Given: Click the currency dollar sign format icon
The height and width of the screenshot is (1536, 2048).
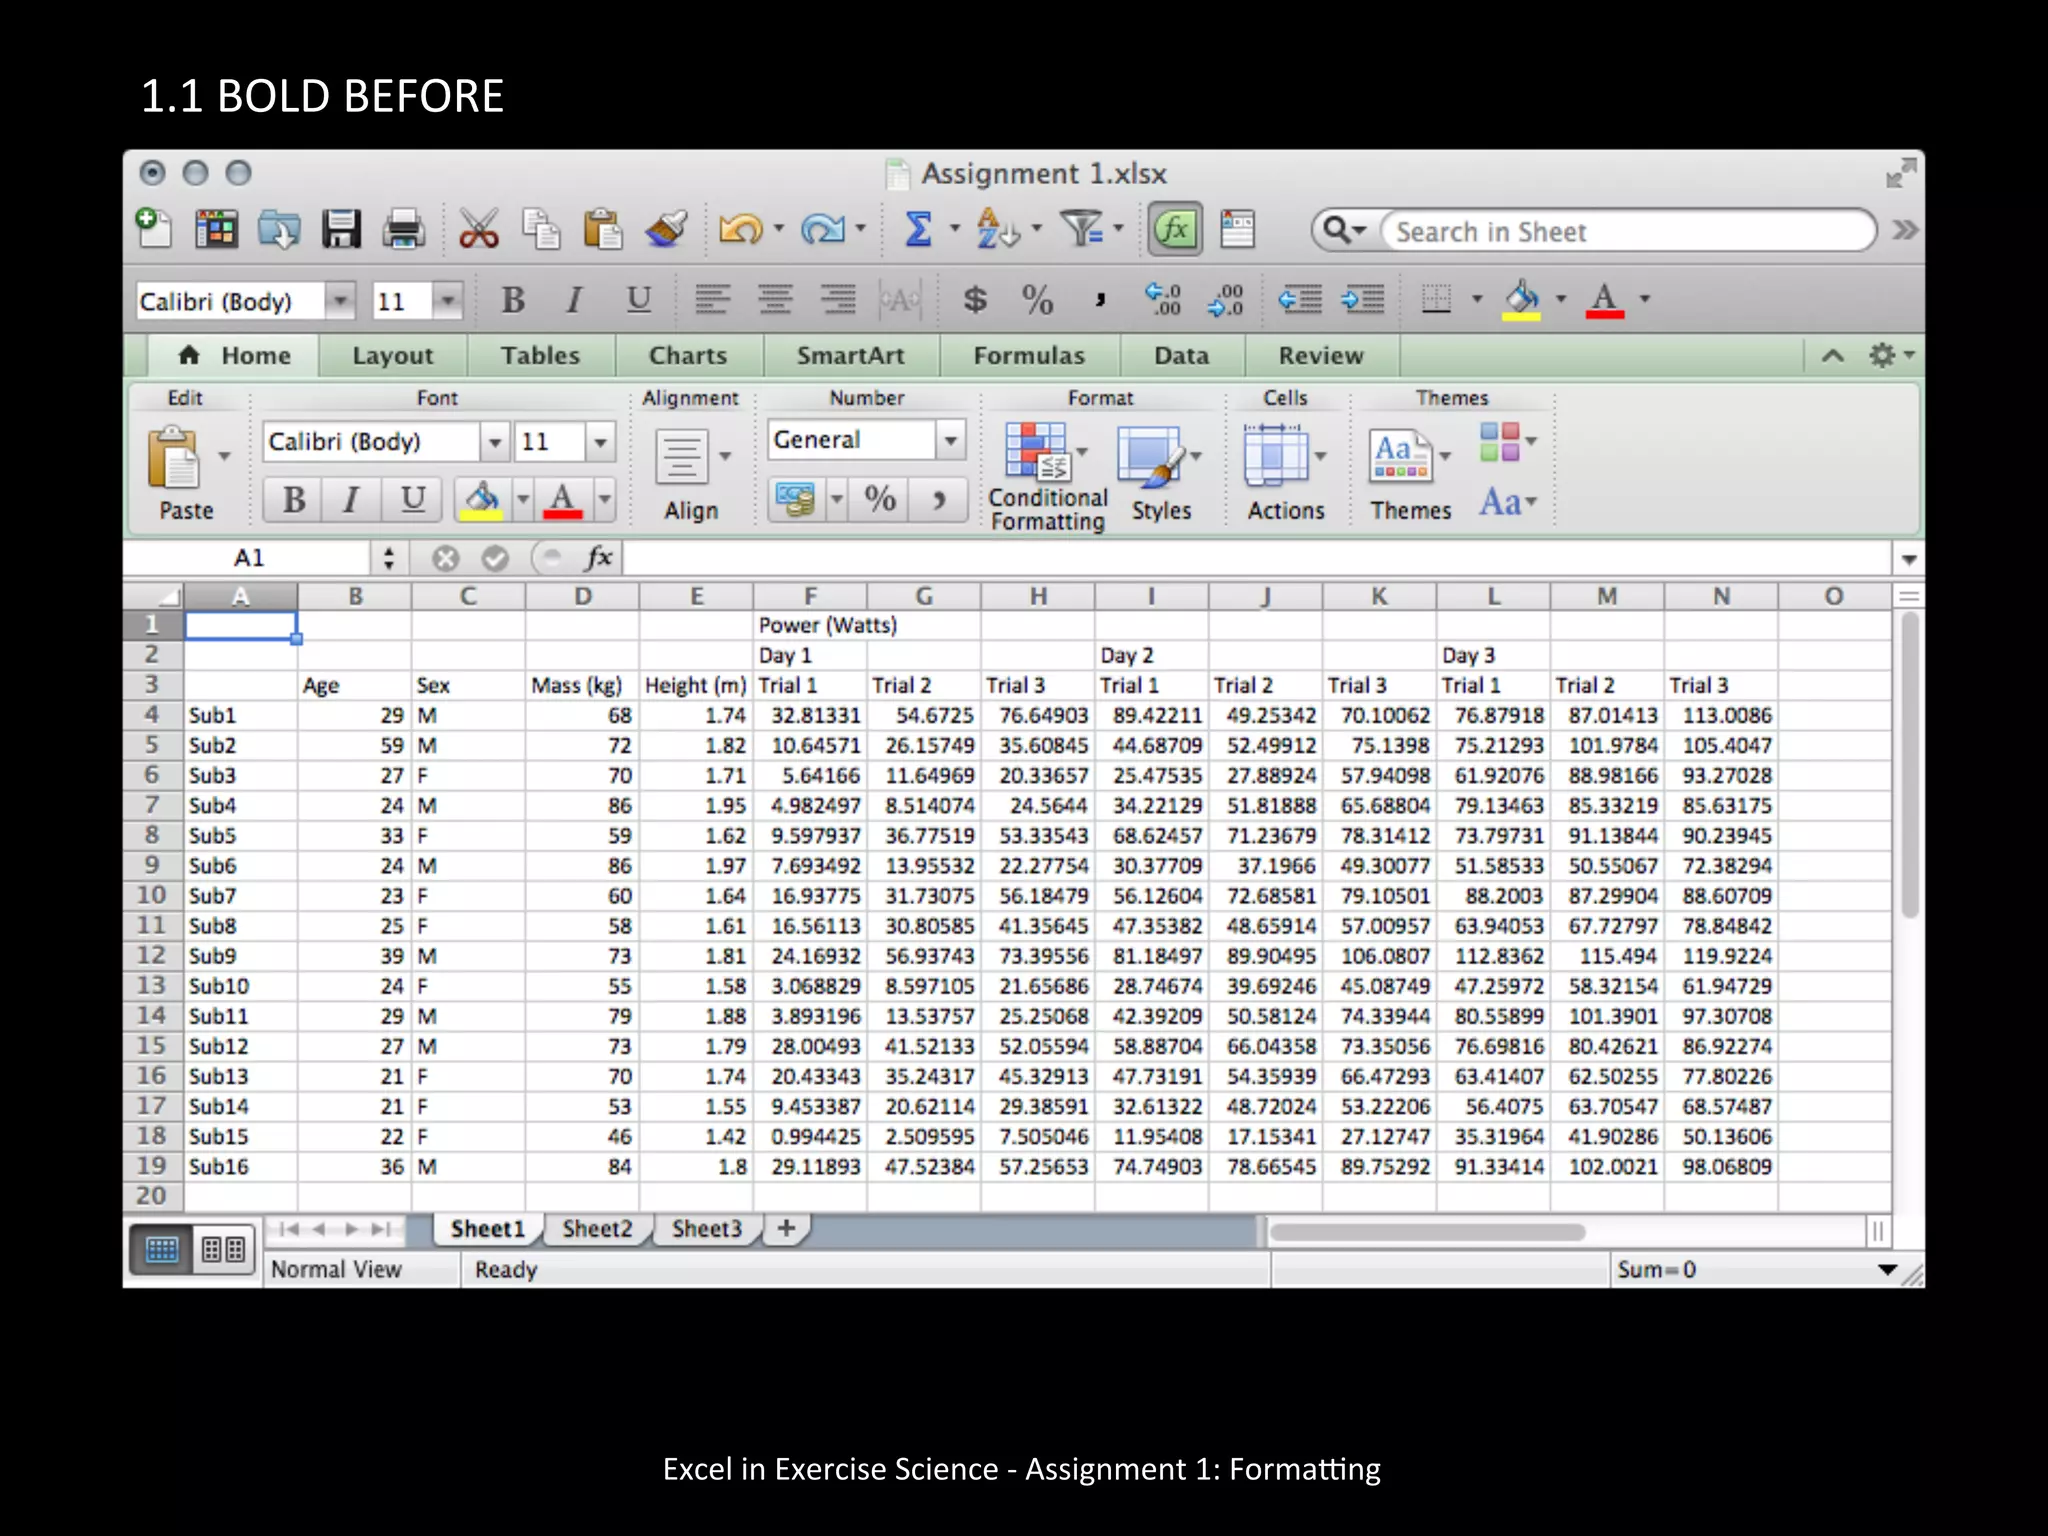Looking at the screenshot, I should tap(974, 299).
